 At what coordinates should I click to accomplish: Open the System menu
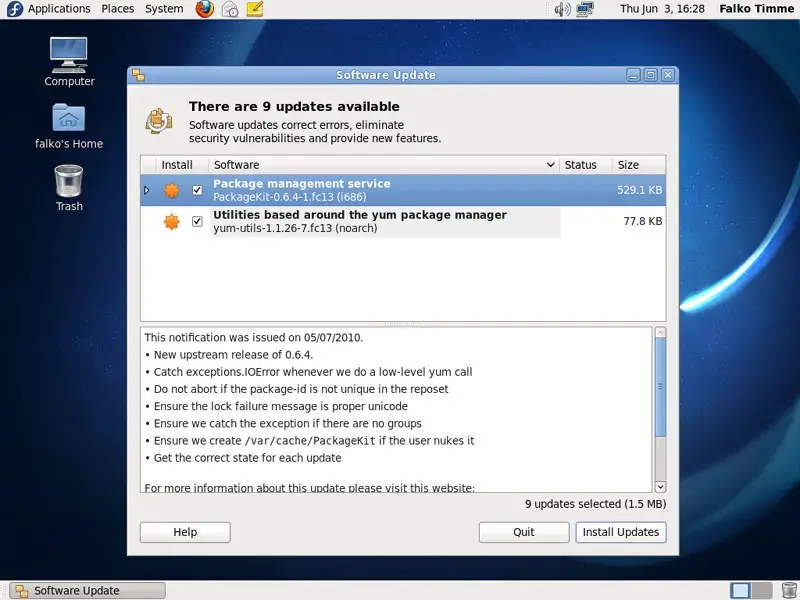tap(164, 9)
